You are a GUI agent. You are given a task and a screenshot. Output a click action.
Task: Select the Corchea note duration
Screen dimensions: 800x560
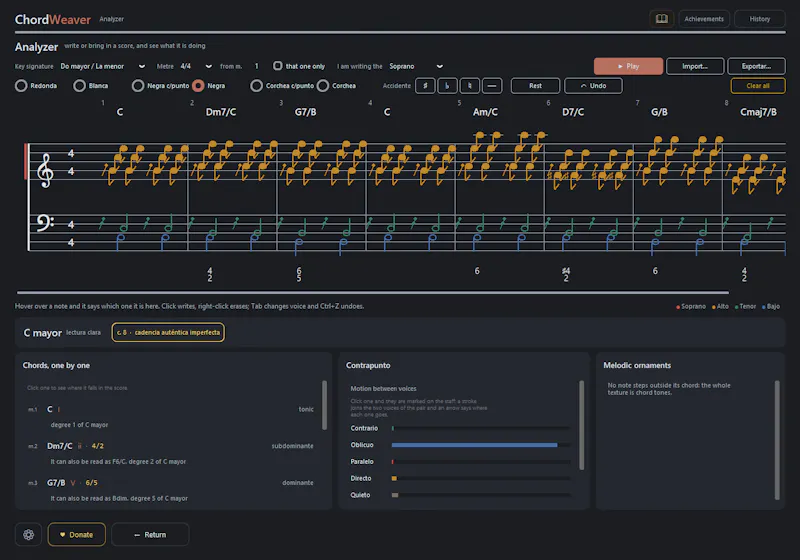tap(322, 86)
